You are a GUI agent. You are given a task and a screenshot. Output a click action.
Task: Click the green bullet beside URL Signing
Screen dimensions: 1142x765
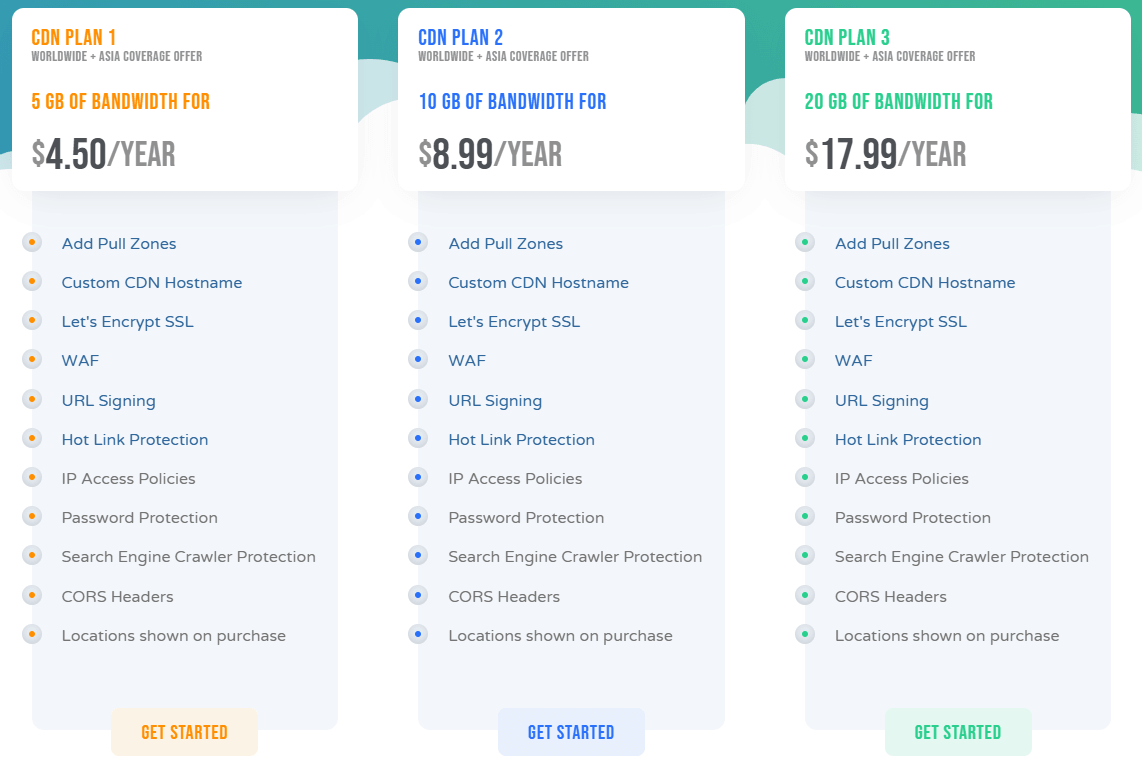805,398
